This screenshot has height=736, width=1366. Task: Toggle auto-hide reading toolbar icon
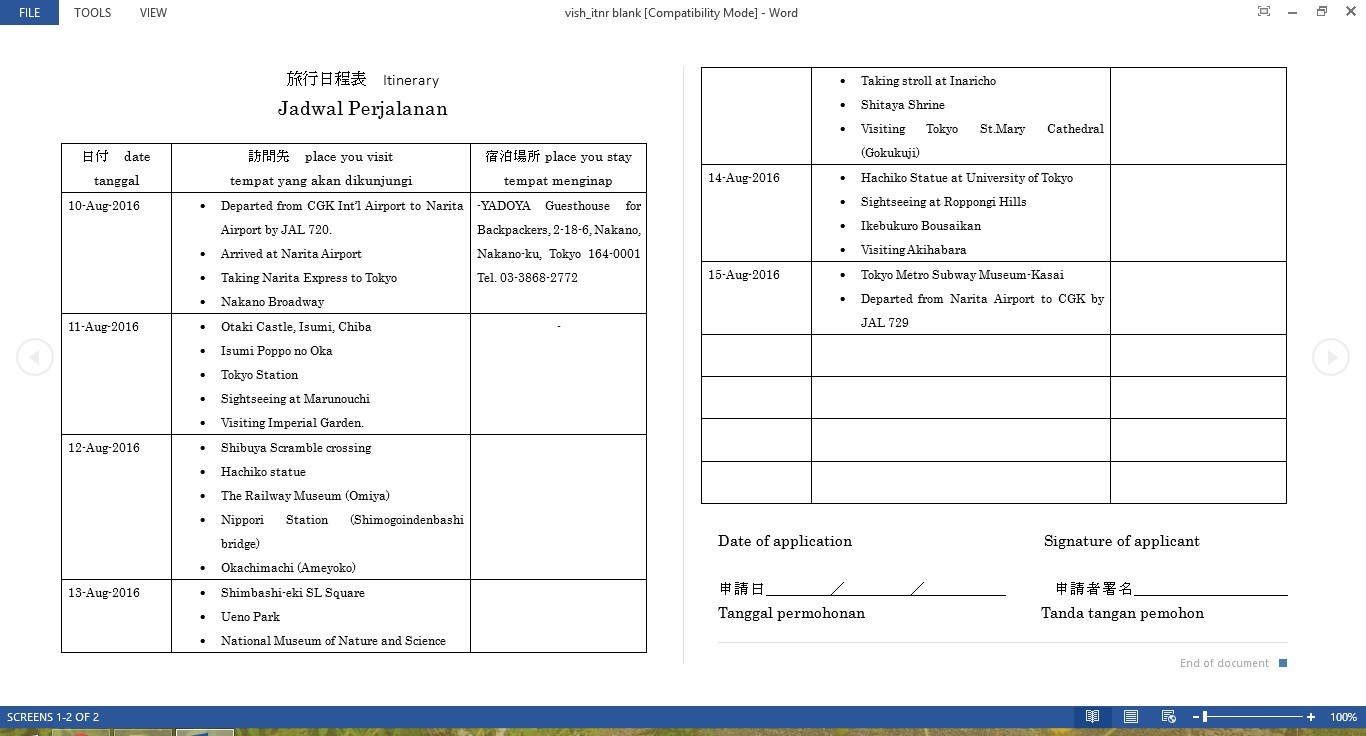1264,12
